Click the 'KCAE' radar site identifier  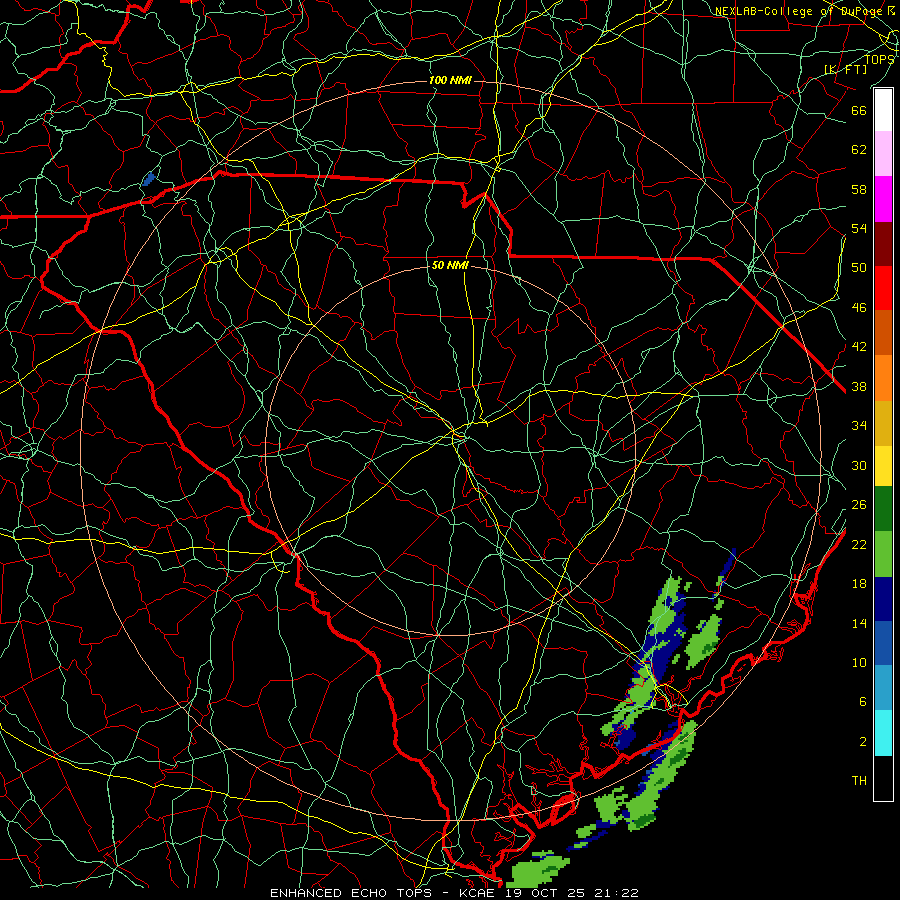point(476,893)
